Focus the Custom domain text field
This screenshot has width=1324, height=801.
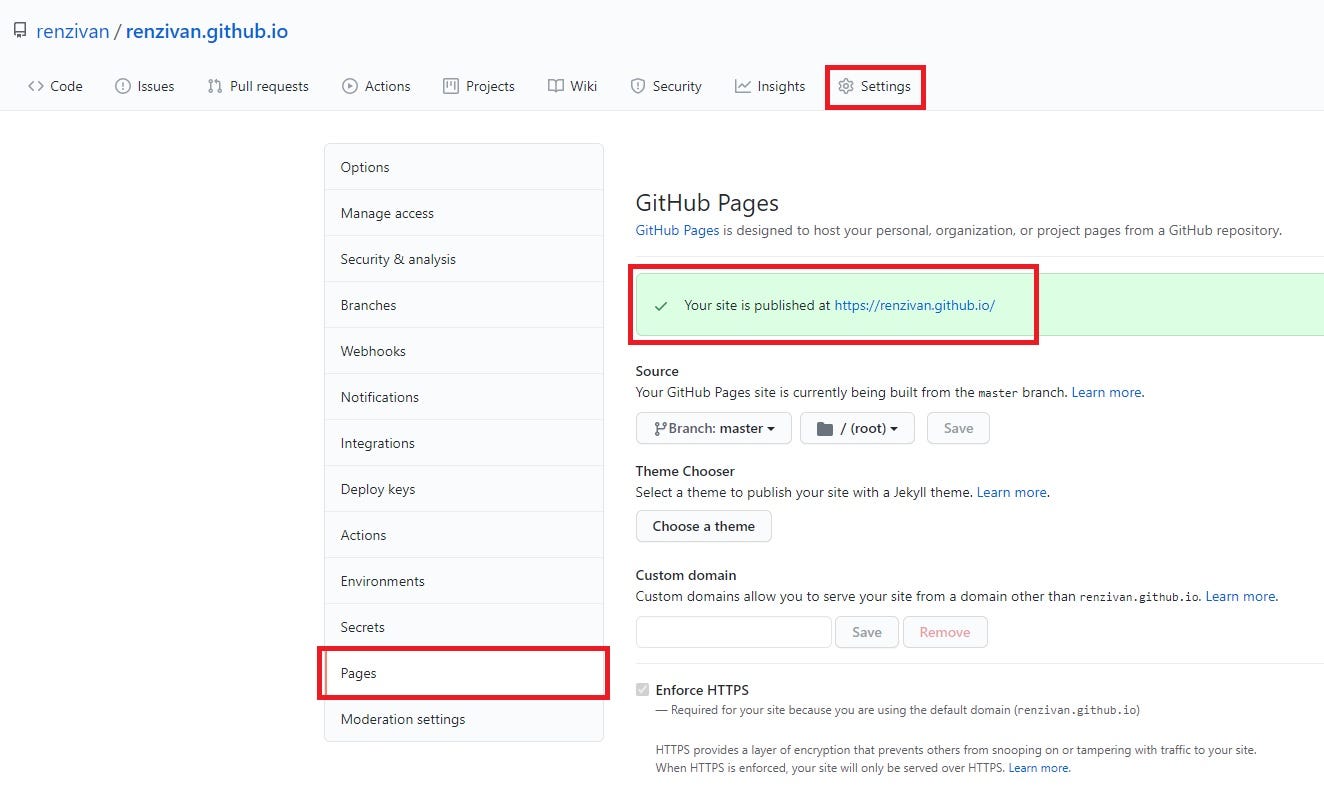[733, 632]
